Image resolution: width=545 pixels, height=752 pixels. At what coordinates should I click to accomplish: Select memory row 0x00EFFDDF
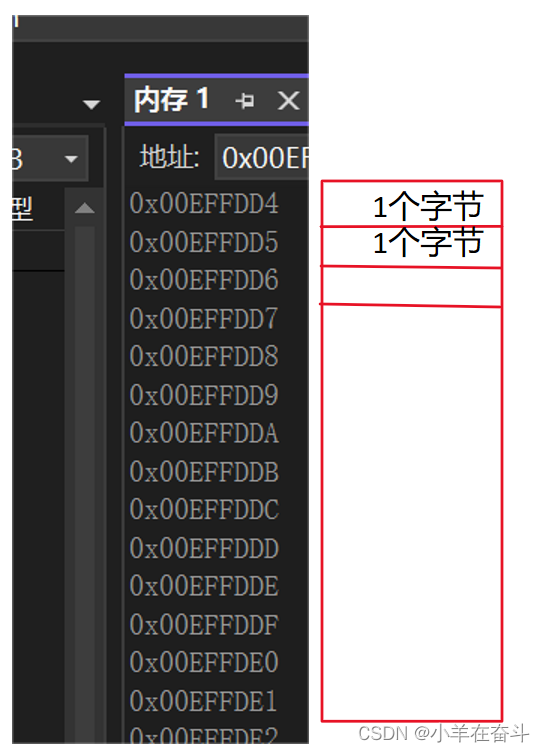(204, 624)
